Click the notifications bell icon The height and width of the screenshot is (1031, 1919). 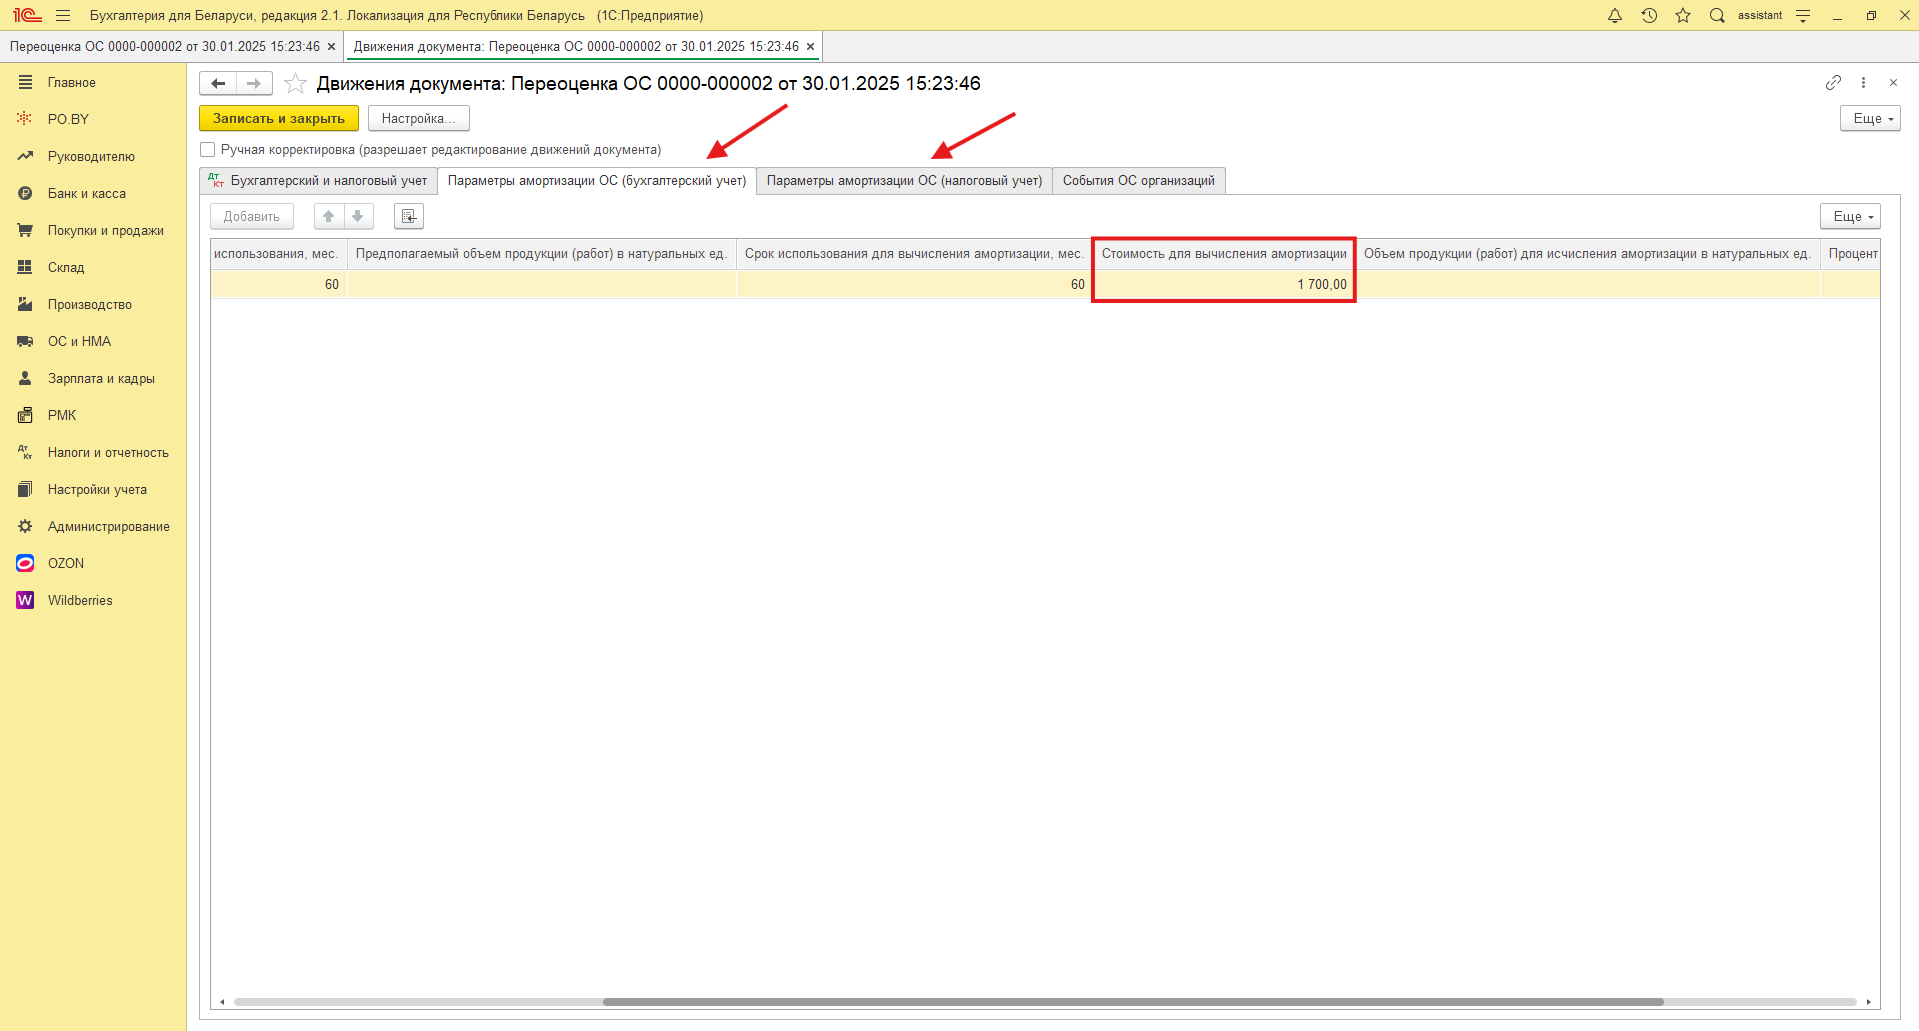1615,15
